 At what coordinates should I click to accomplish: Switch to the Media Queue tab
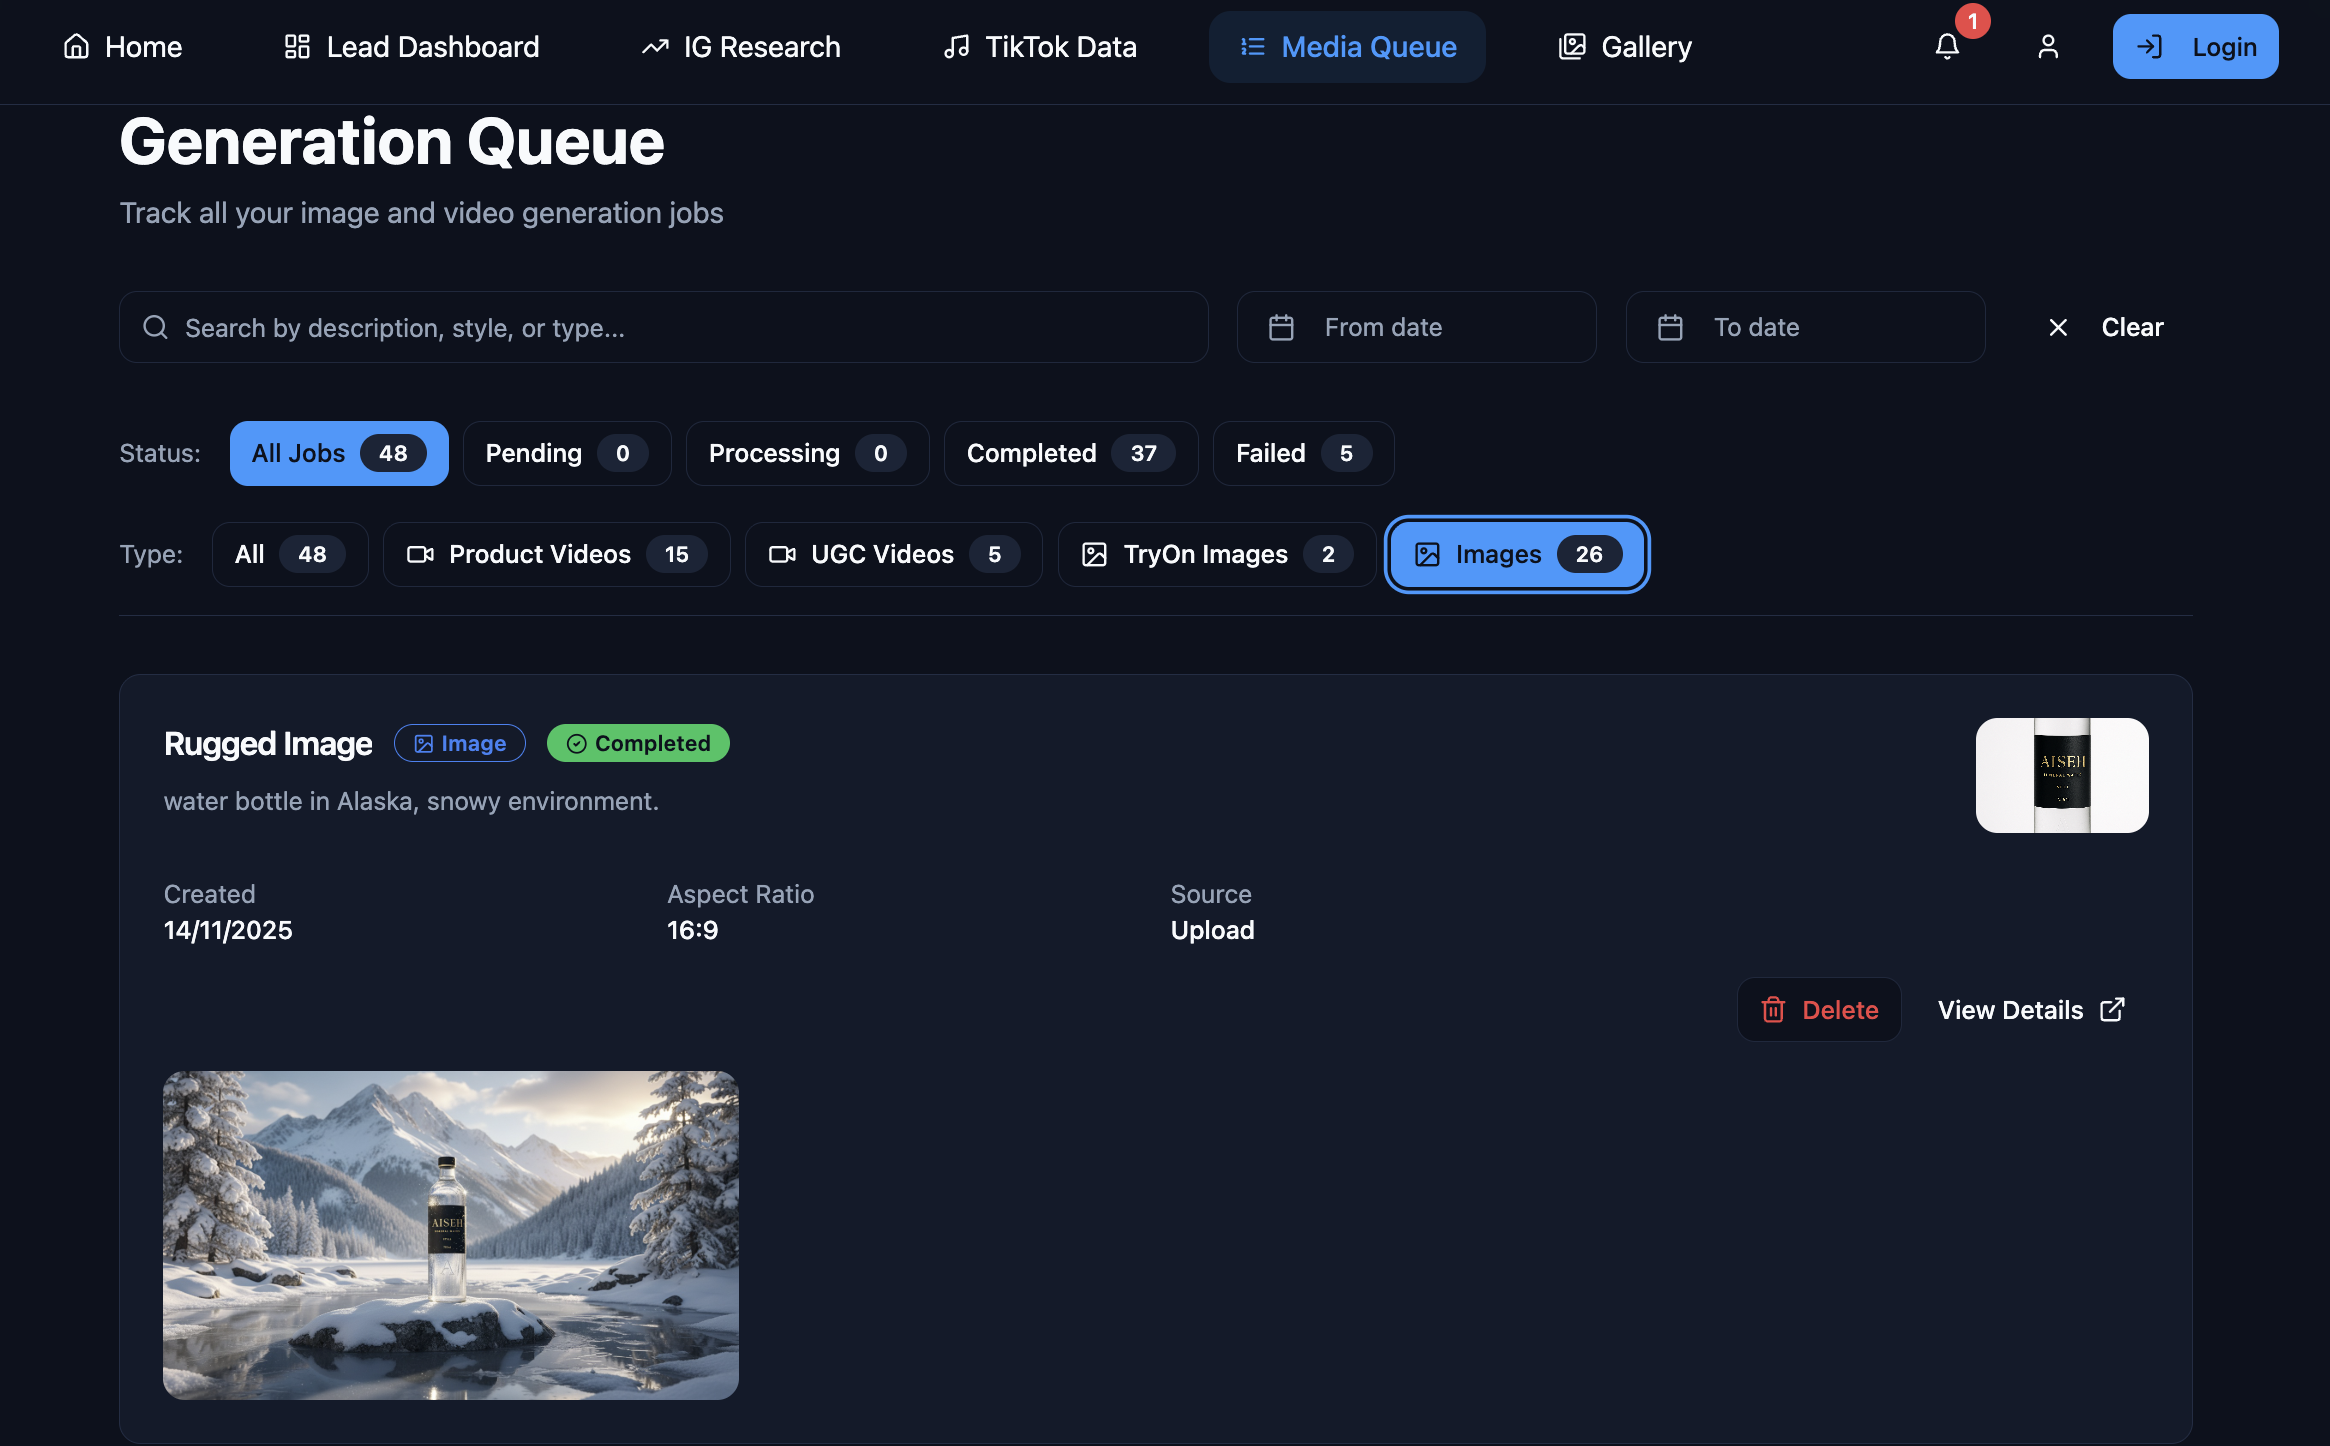[1346, 46]
